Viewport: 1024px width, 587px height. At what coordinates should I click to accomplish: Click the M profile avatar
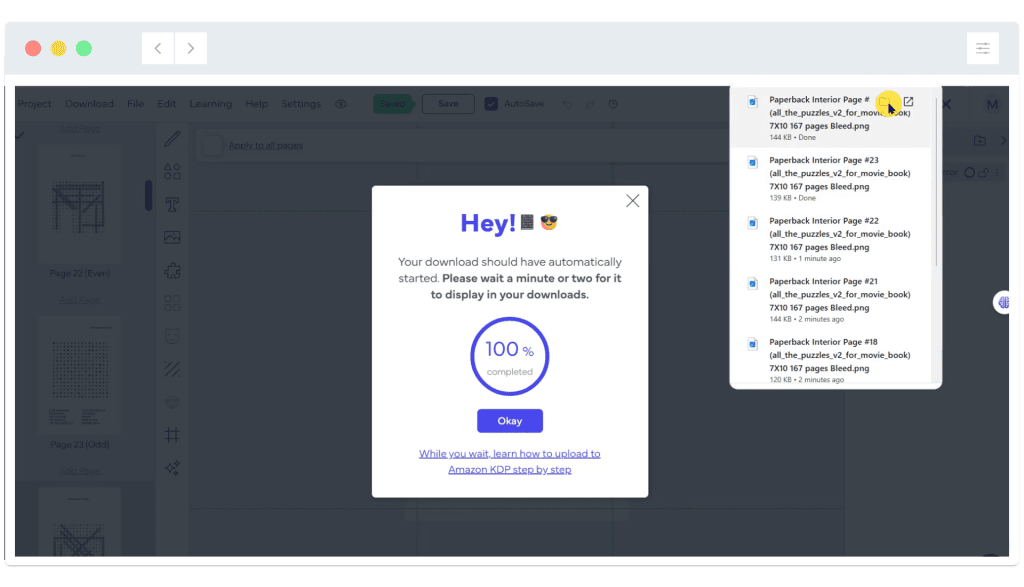tap(992, 104)
